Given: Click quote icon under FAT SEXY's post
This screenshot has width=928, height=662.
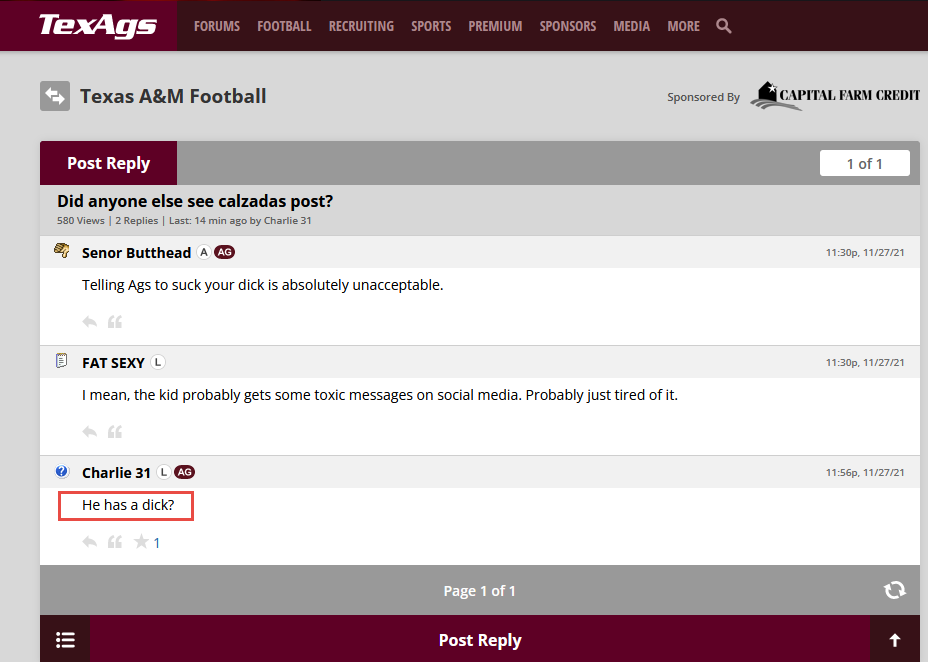Looking at the screenshot, I should 115,432.
